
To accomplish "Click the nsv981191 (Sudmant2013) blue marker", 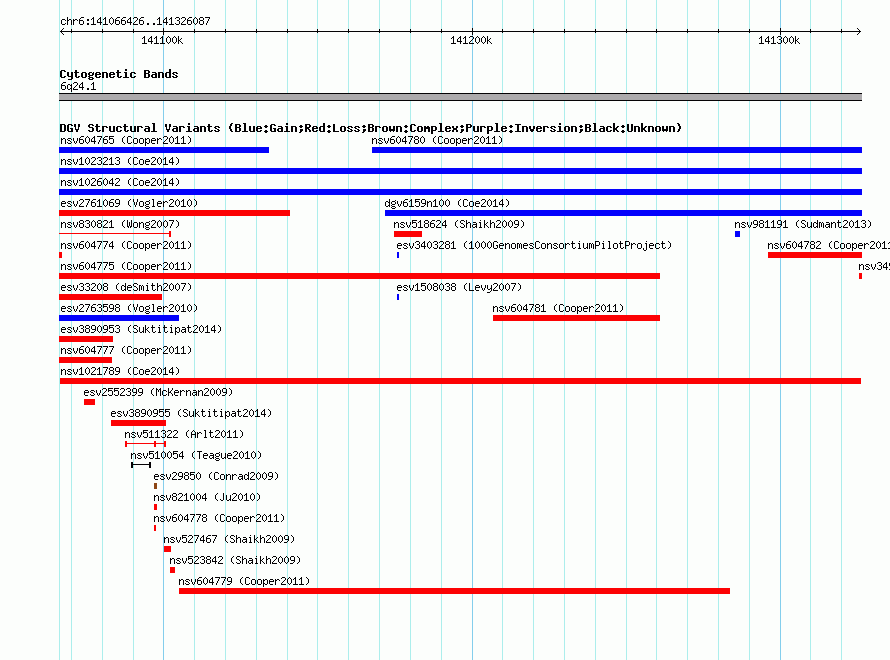I will 737,234.
